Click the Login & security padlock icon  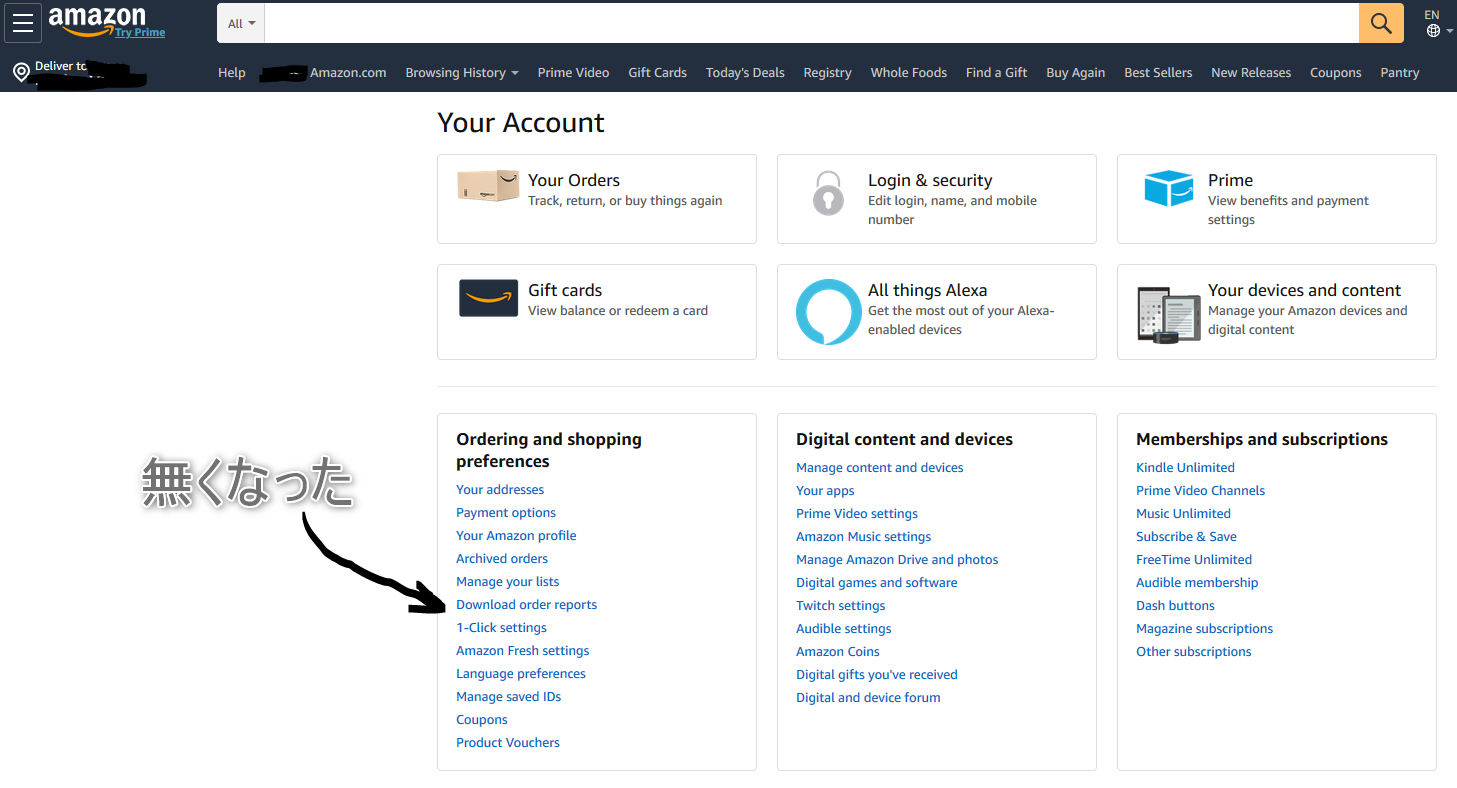(828, 193)
